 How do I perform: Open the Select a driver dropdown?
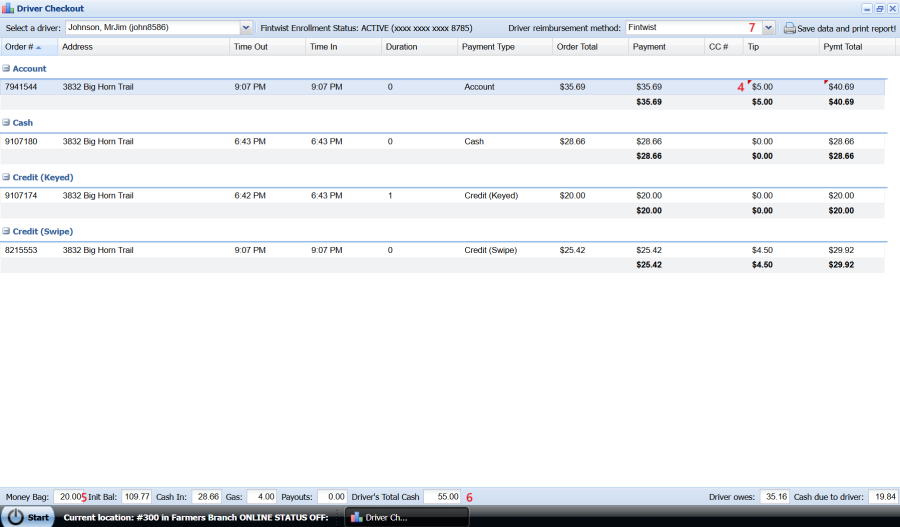pos(246,28)
